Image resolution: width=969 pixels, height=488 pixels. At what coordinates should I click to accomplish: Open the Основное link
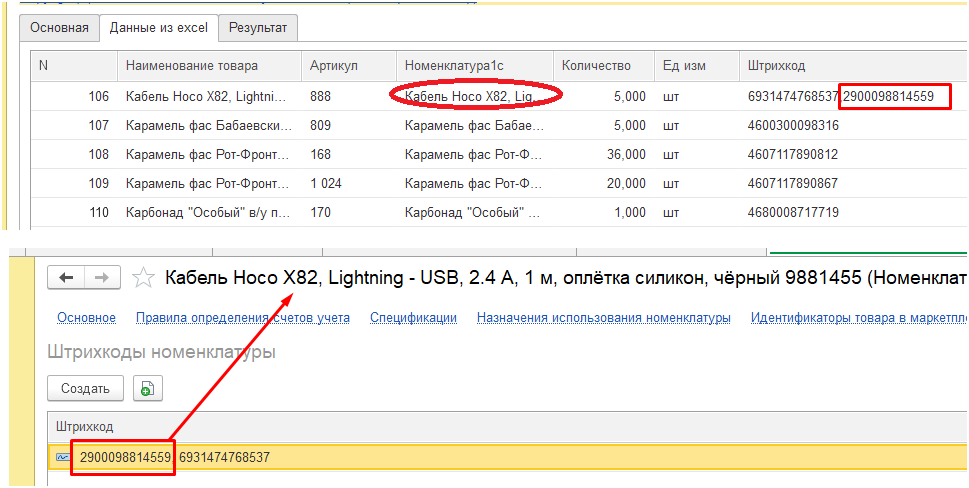(86, 318)
